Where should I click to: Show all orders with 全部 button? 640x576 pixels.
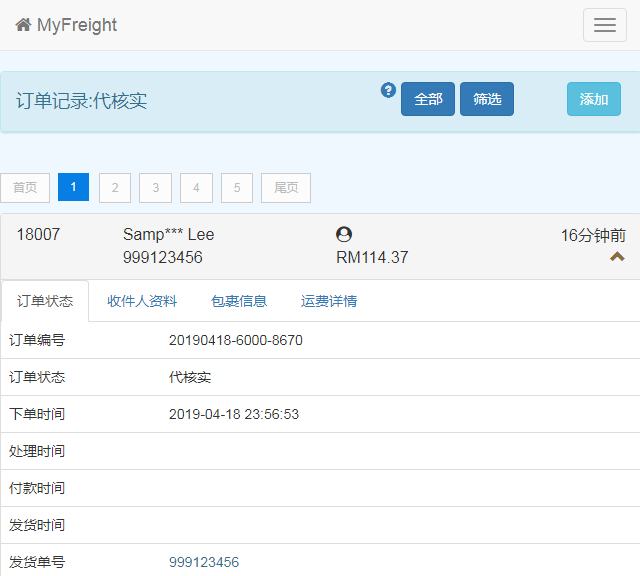pos(428,99)
